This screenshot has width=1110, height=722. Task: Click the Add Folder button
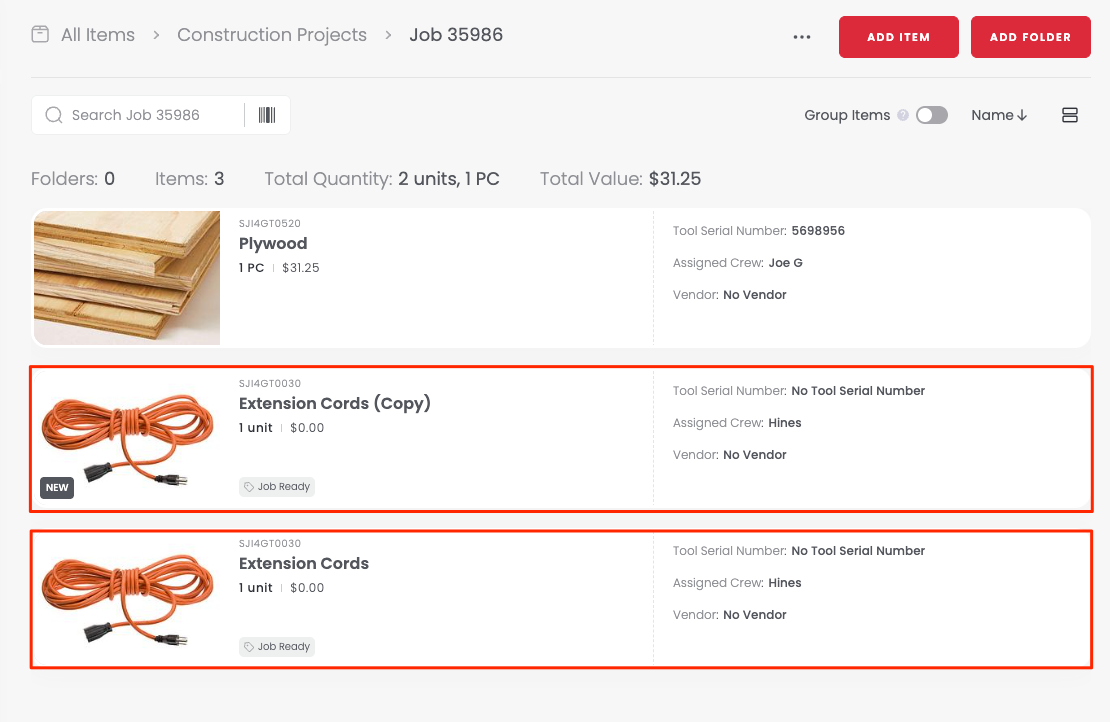point(1030,37)
